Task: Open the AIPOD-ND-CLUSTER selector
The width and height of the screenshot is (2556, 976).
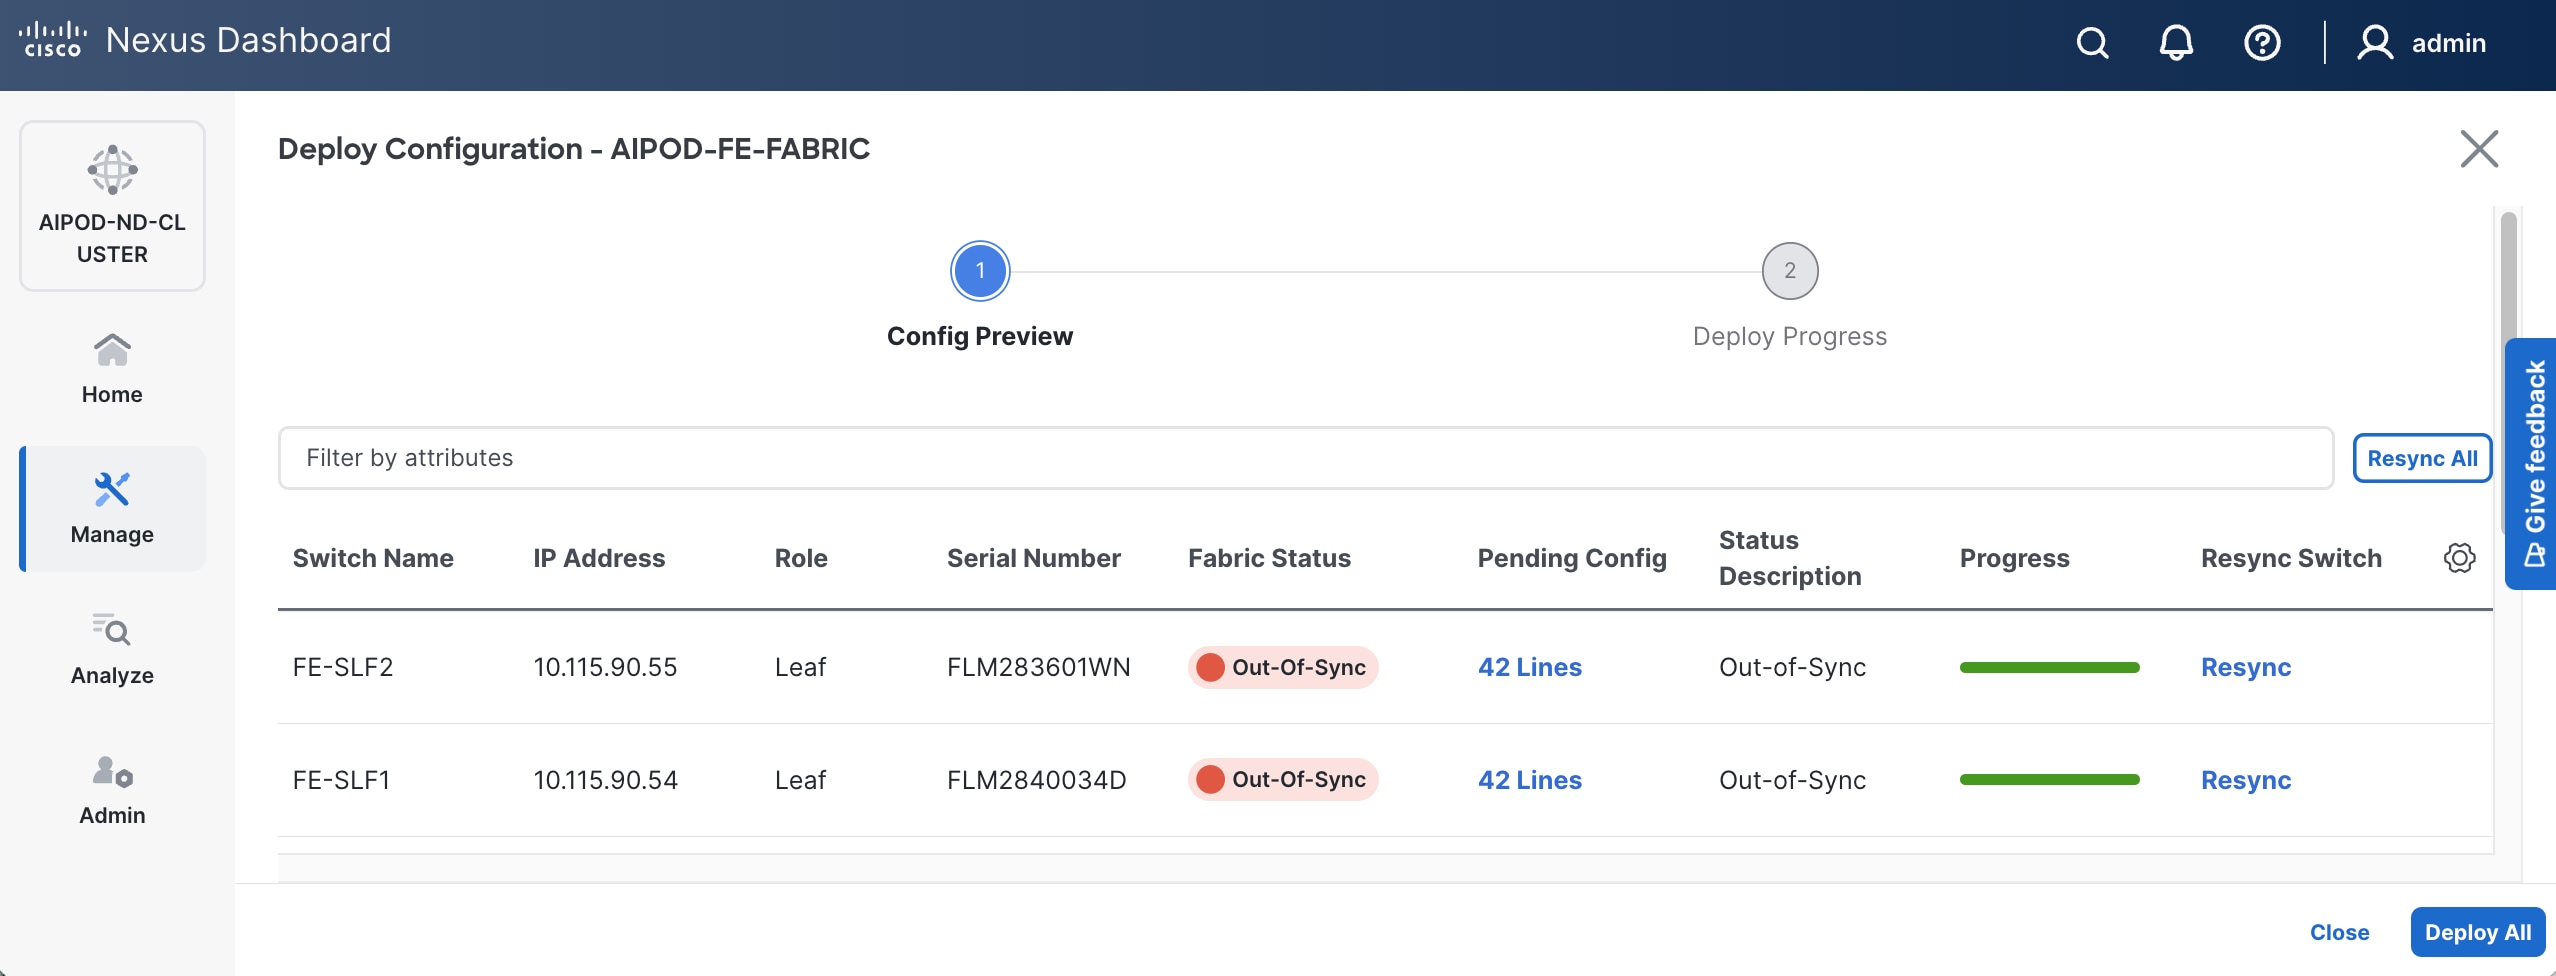Action: (112, 206)
